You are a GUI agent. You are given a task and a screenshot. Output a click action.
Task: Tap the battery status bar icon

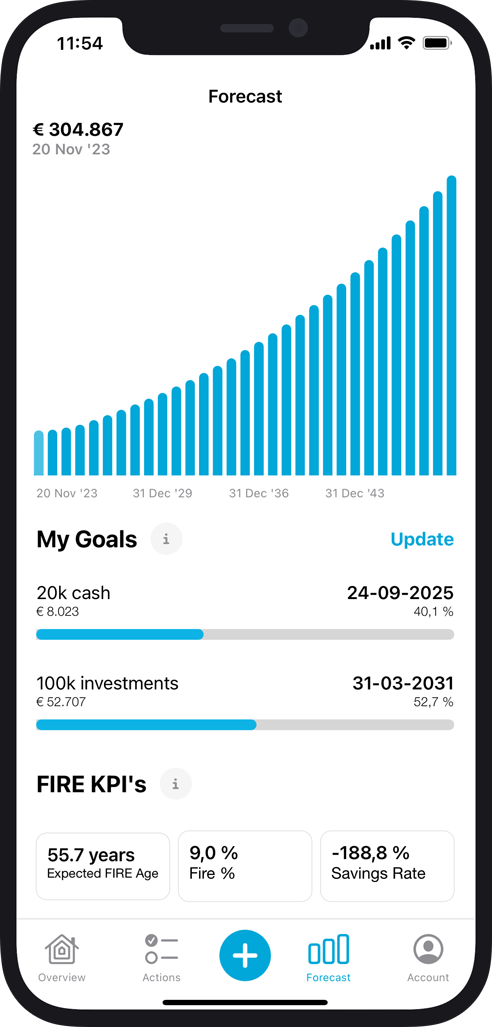(x=437, y=43)
